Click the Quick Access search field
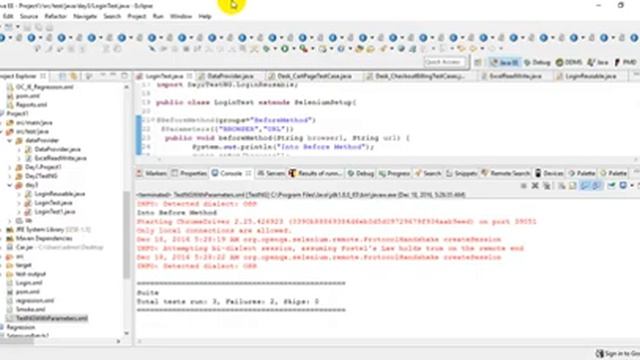Viewport: 640px width, 360px height. click(x=444, y=62)
